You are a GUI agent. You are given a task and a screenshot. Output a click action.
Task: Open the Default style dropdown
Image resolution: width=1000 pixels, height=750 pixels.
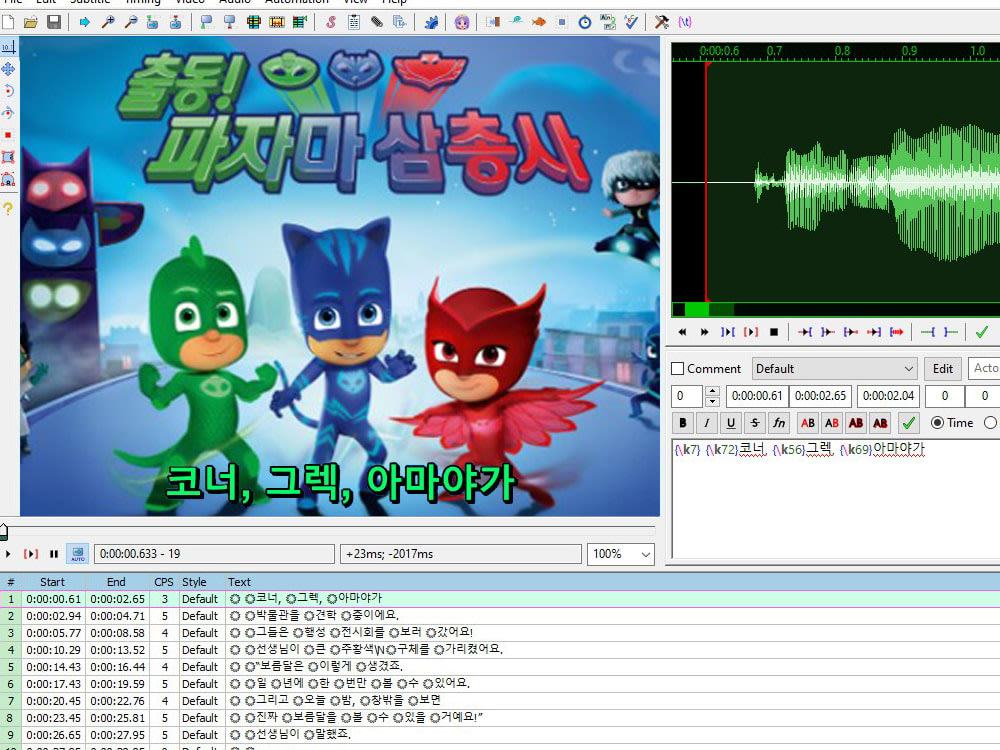(834, 369)
